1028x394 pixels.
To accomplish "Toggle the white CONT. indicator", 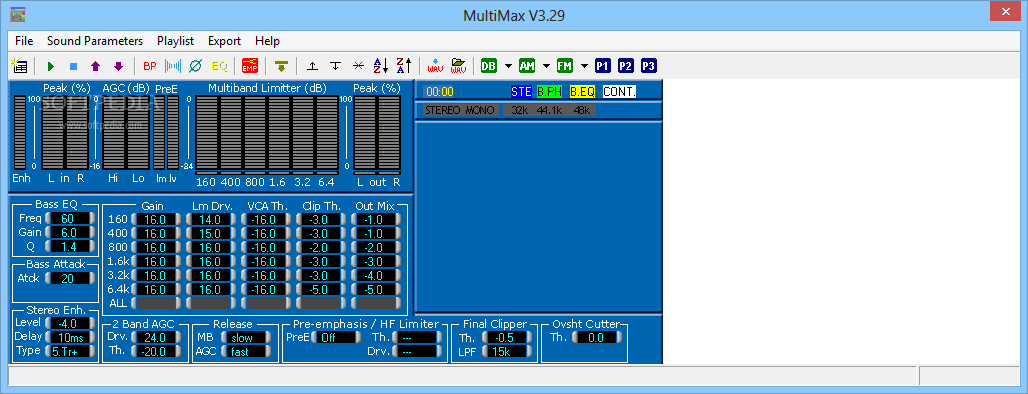I will [620, 92].
